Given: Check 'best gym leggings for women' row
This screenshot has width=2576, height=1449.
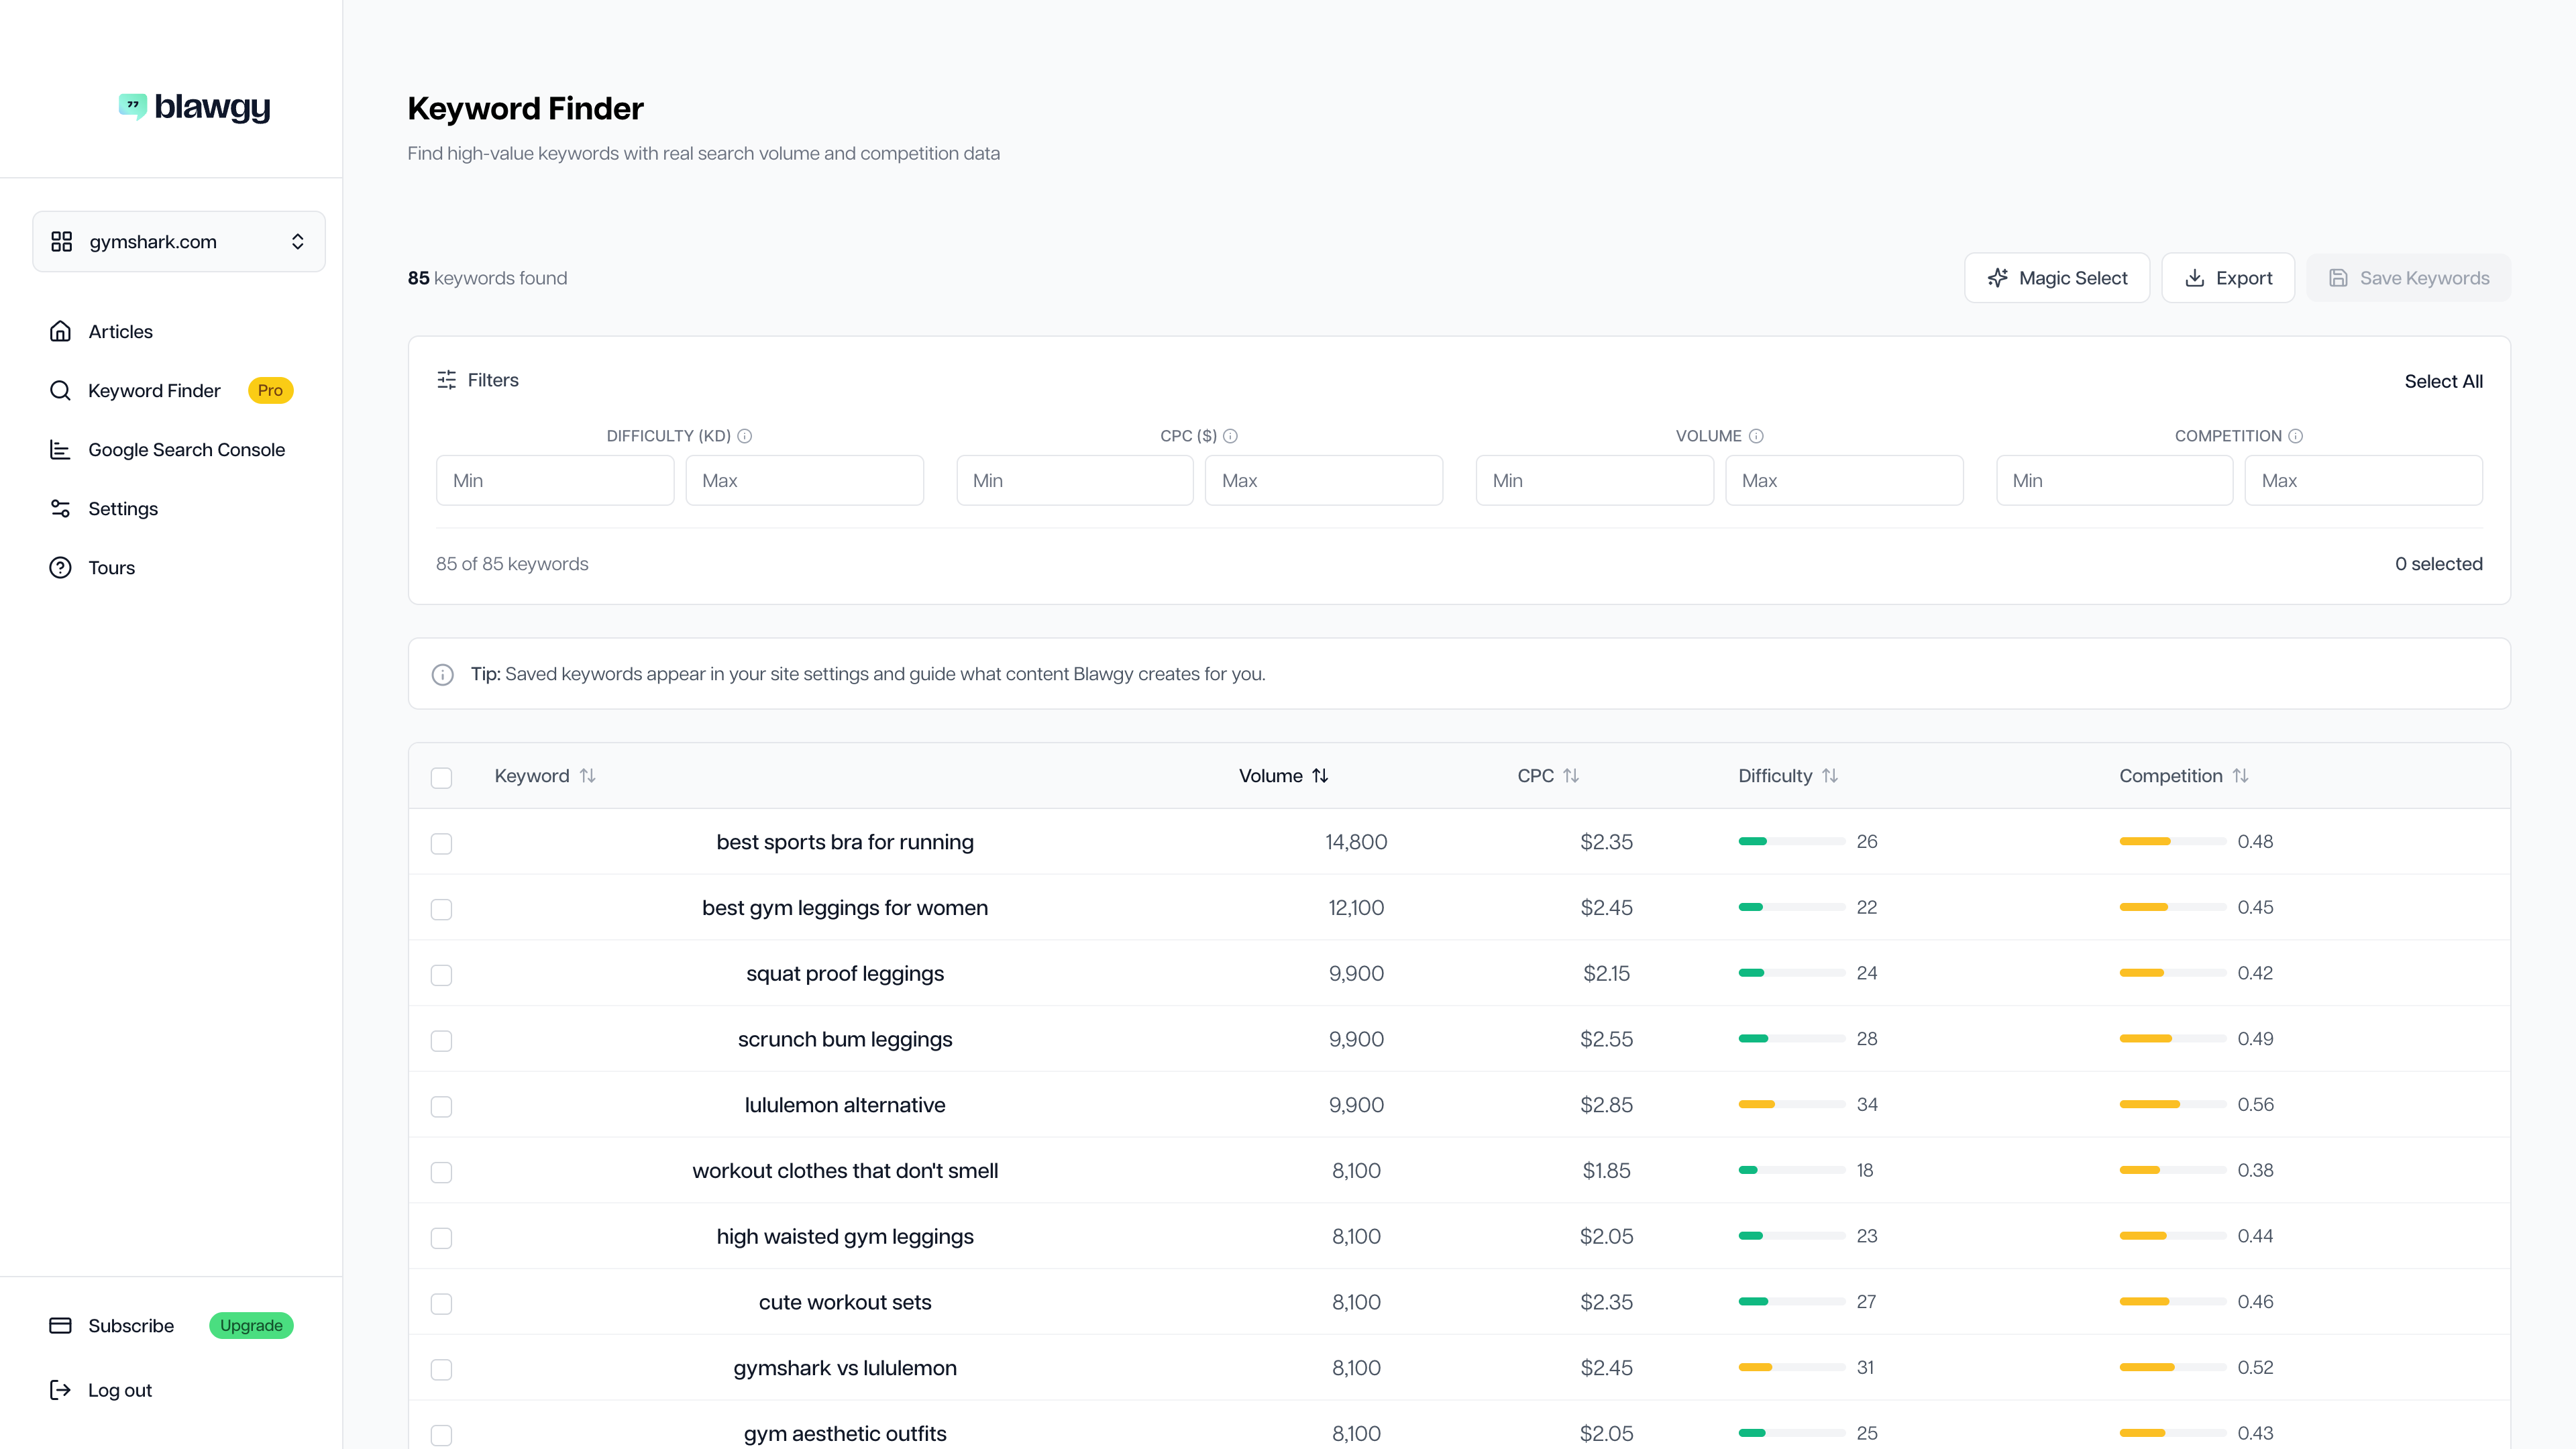Looking at the screenshot, I should 441,909.
